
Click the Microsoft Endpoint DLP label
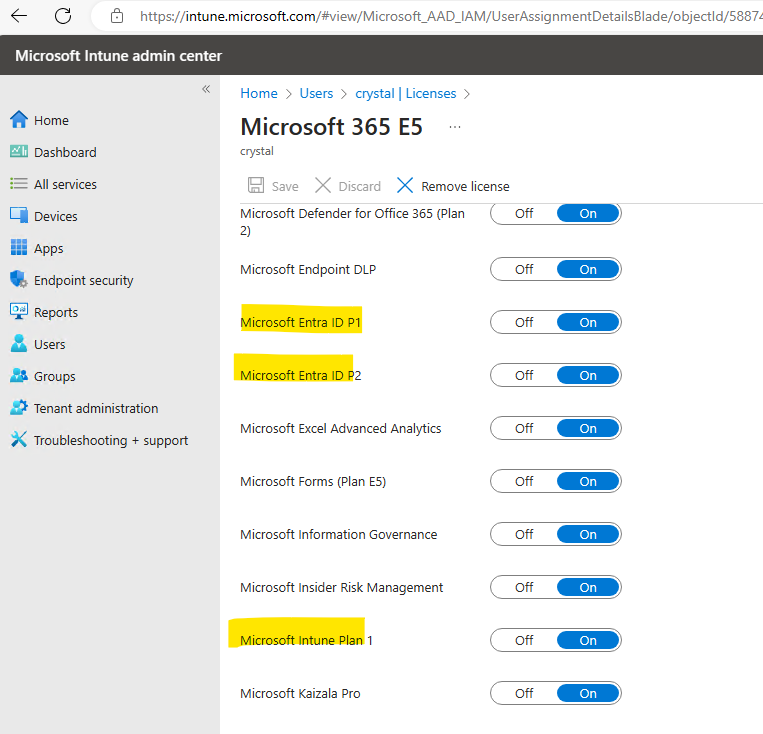click(x=308, y=270)
